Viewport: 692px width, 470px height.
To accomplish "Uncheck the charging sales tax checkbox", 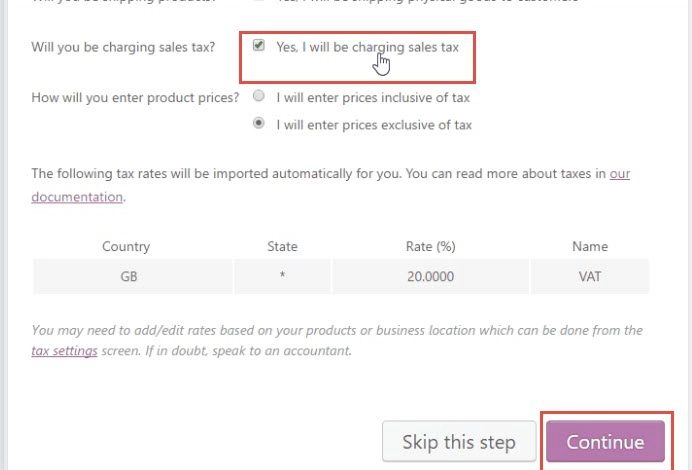I will [x=259, y=45].
